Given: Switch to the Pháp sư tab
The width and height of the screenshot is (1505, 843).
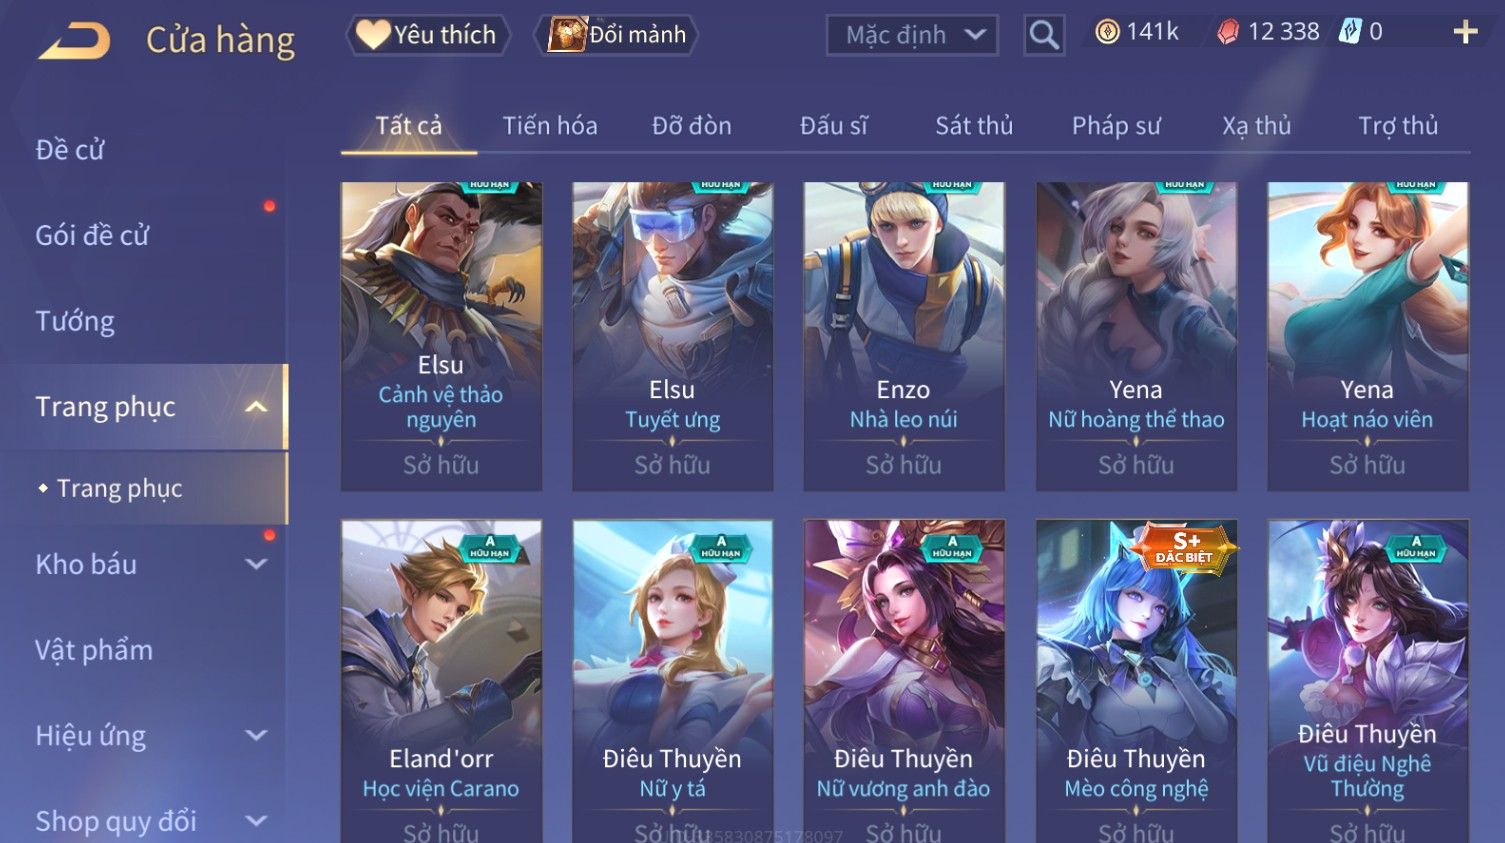Looking at the screenshot, I should (x=1116, y=126).
